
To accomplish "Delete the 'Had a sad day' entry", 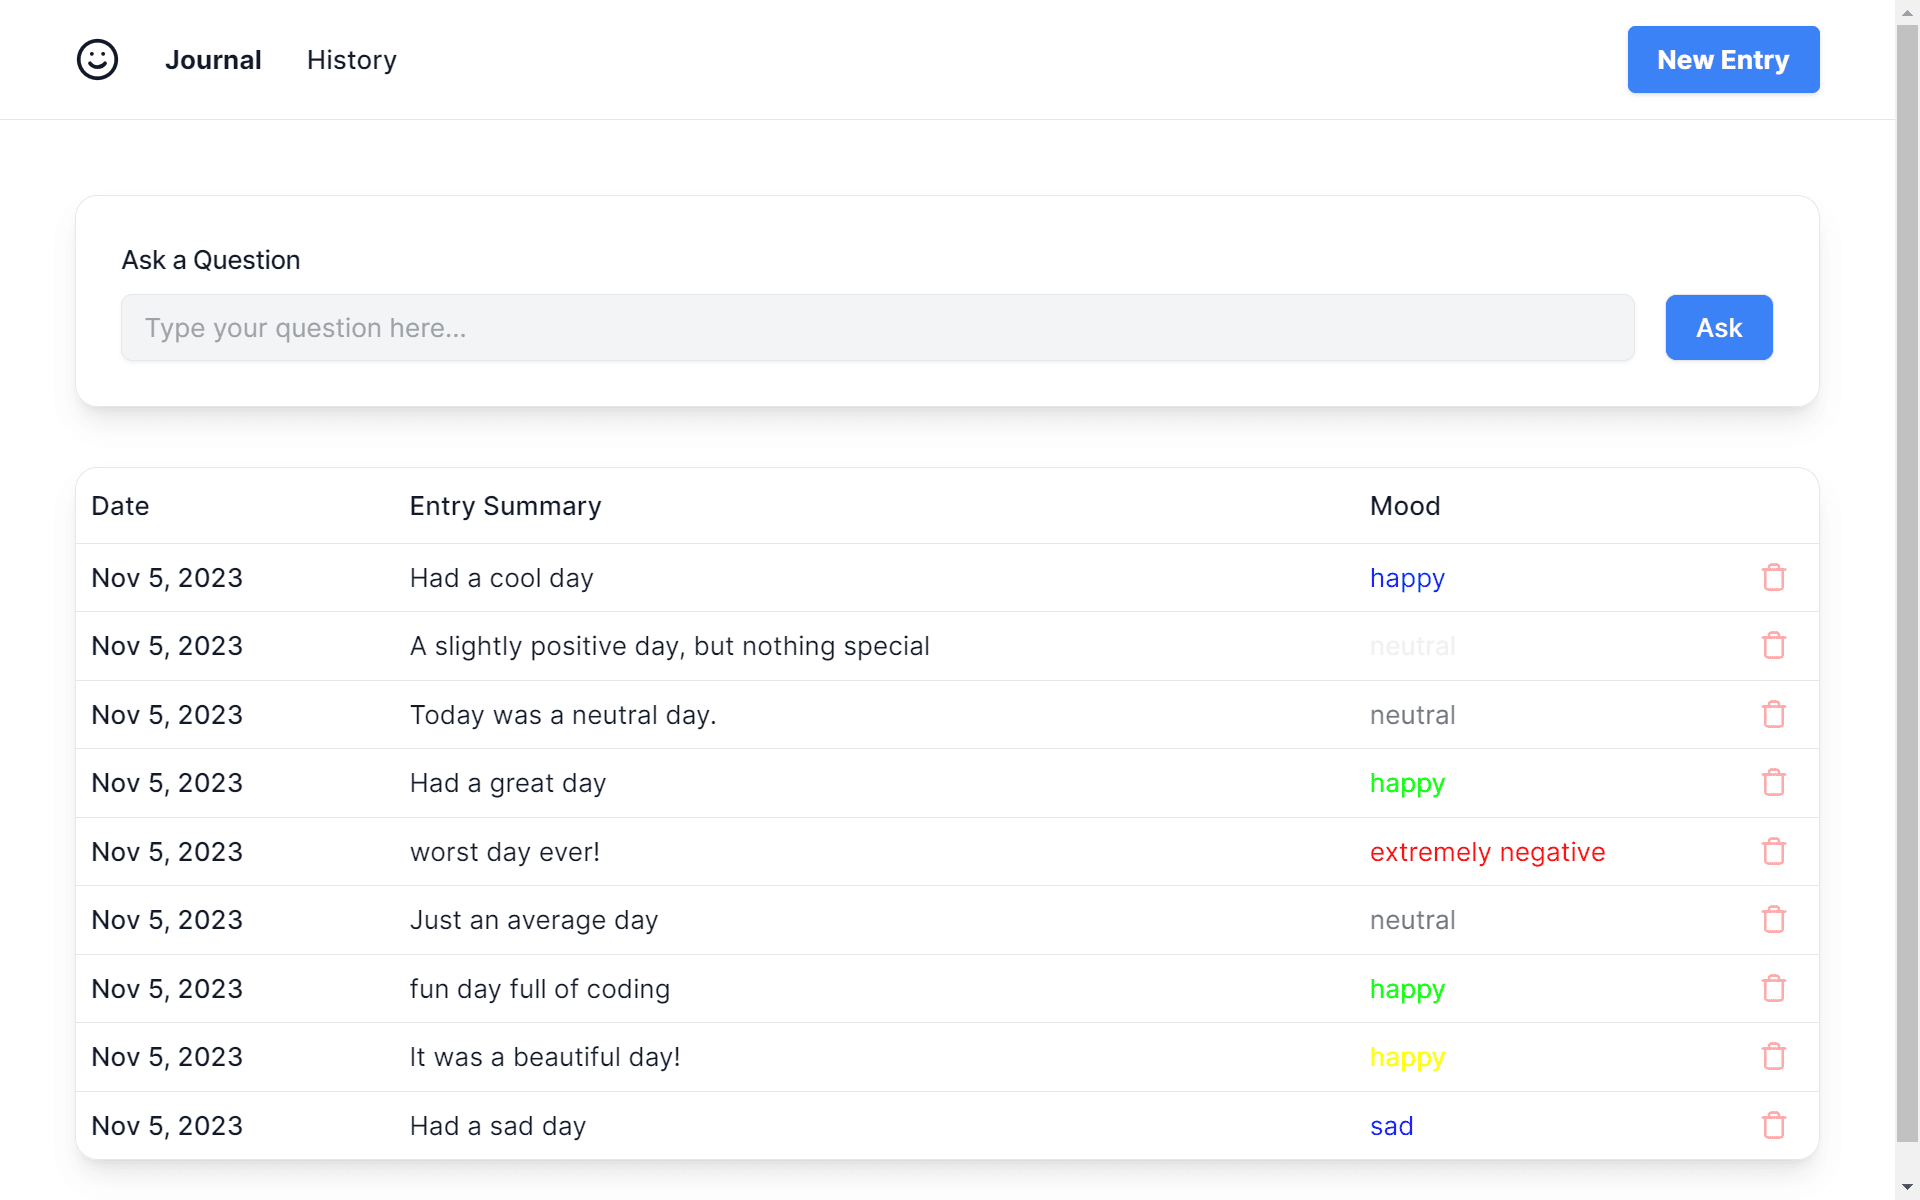I will pyautogui.click(x=1773, y=1126).
